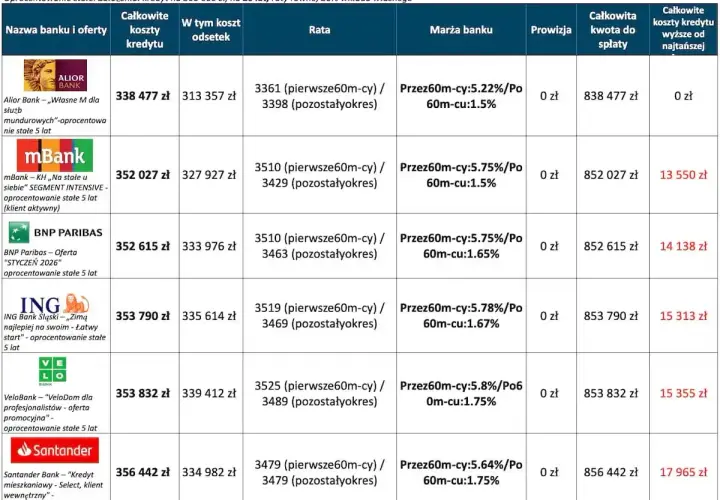Select the red difference '13 550 zł'
The image size is (720, 500).
683,175
